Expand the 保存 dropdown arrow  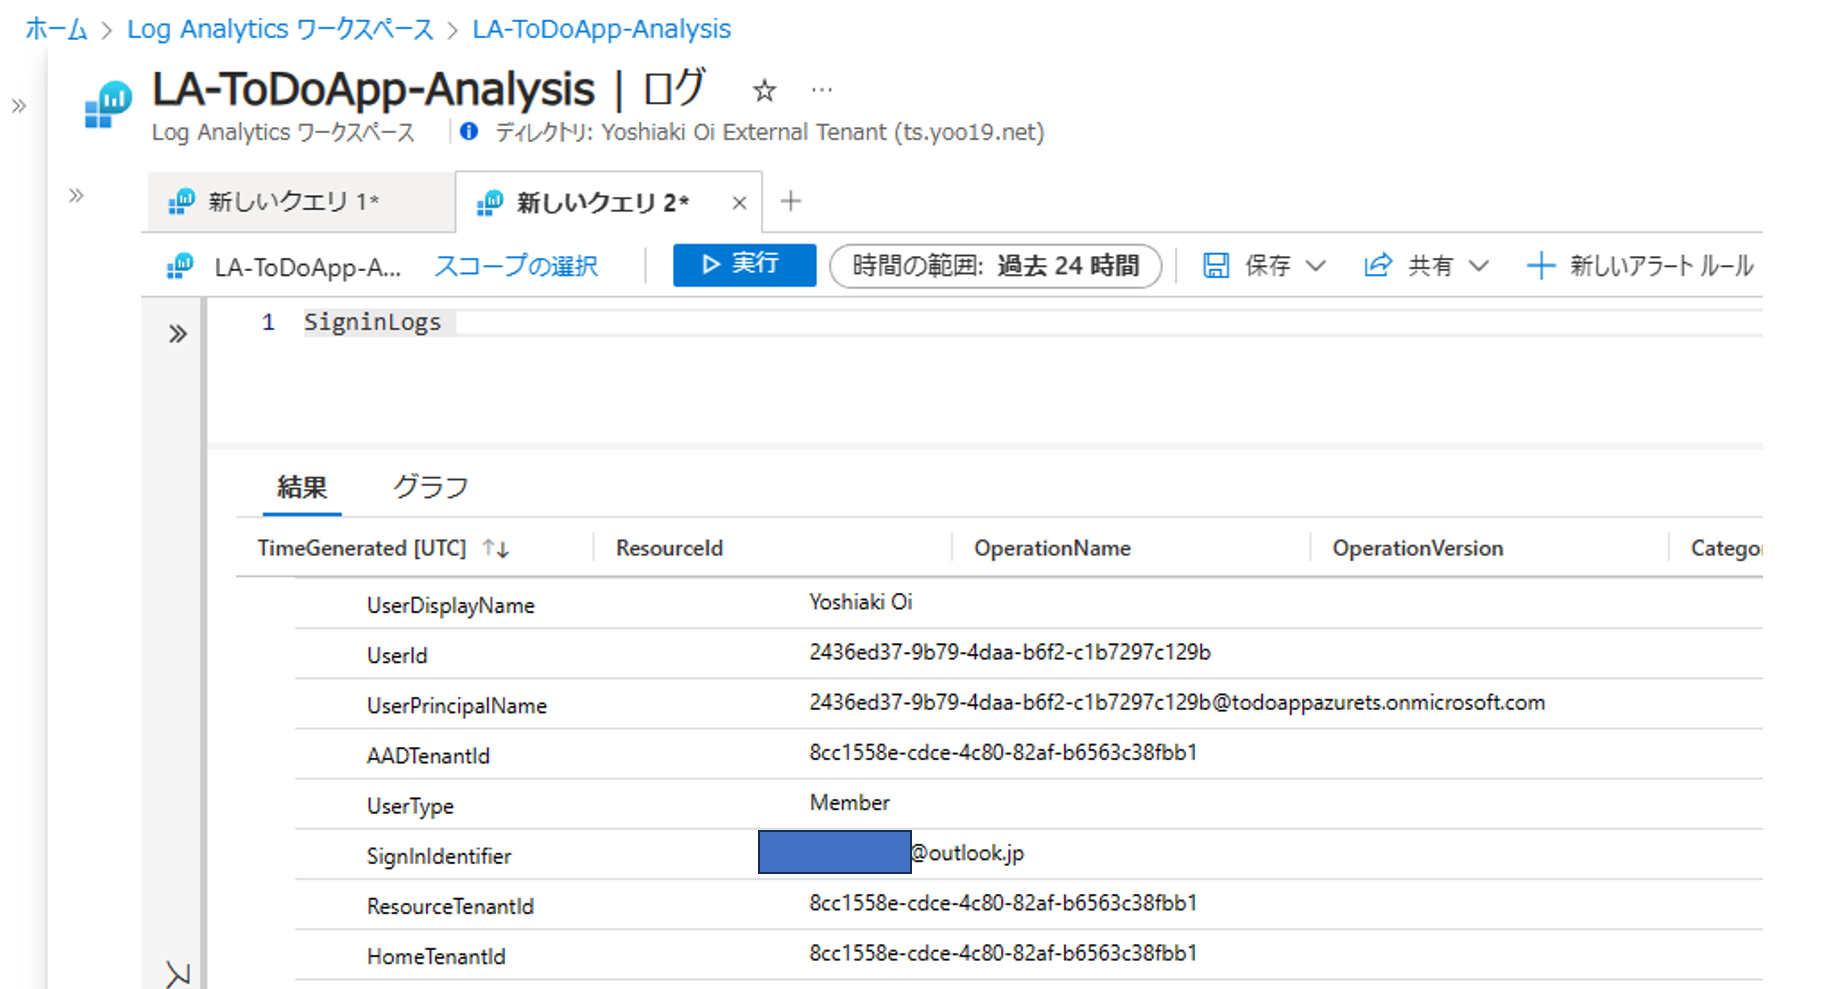click(1316, 266)
